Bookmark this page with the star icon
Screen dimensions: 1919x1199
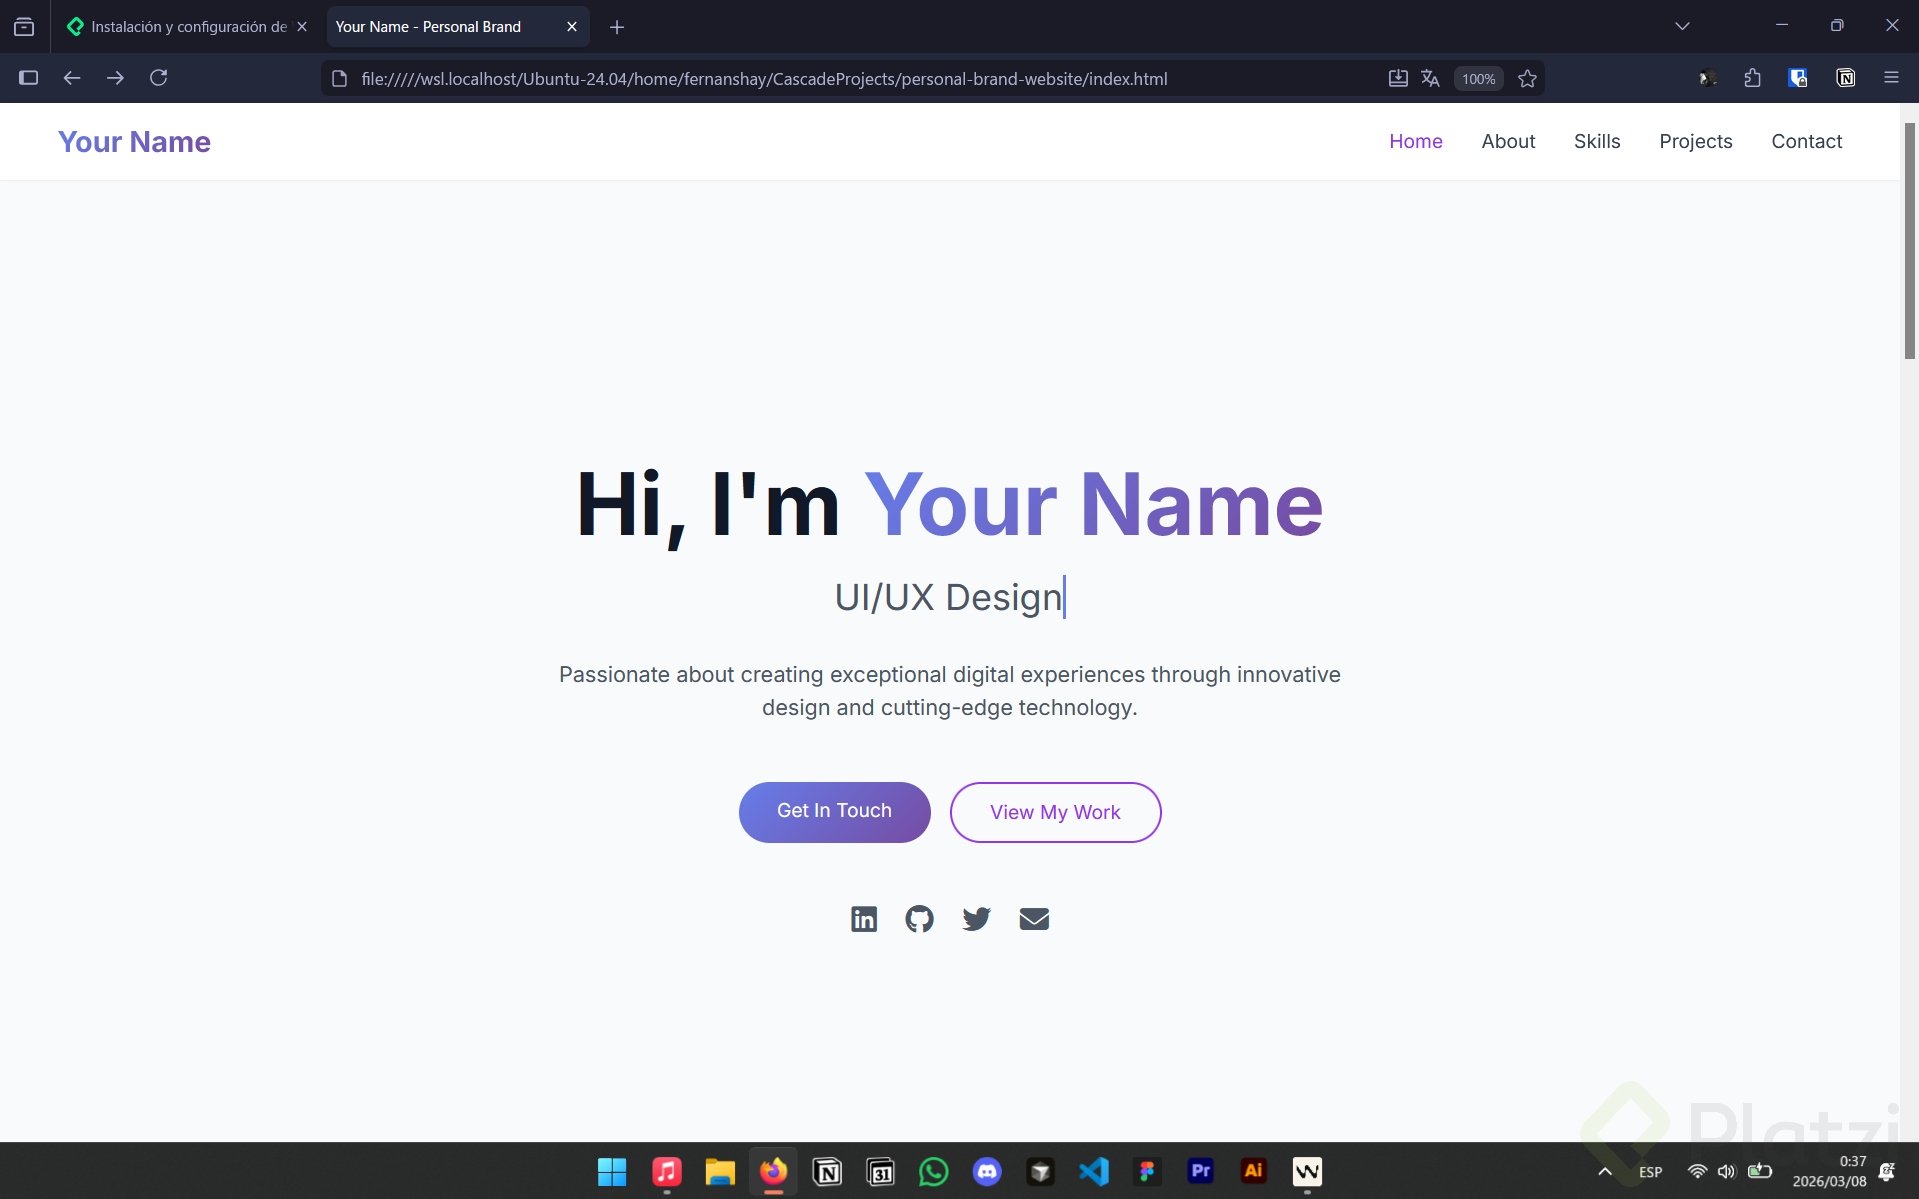[x=1527, y=78]
